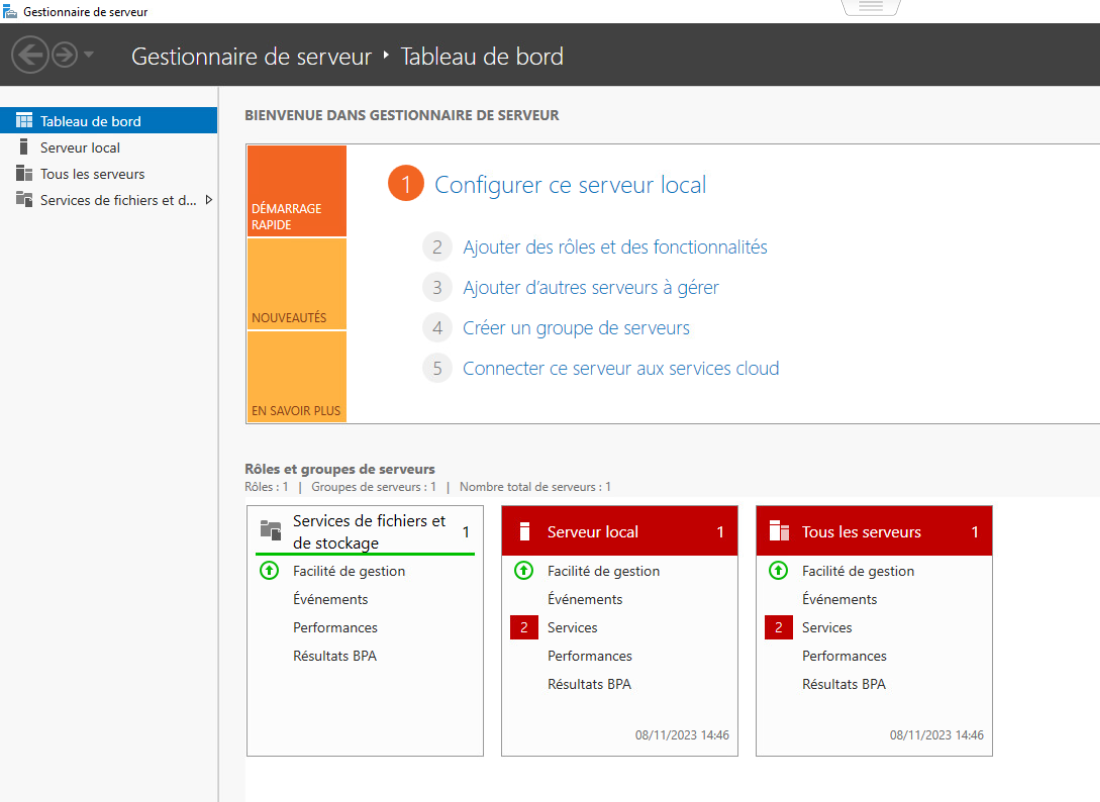This screenshot has width=1100, height=802.
Task: Click the Rôles et groupes de serveurs heading
Action: pyautogui.click(x=340, y=469)
